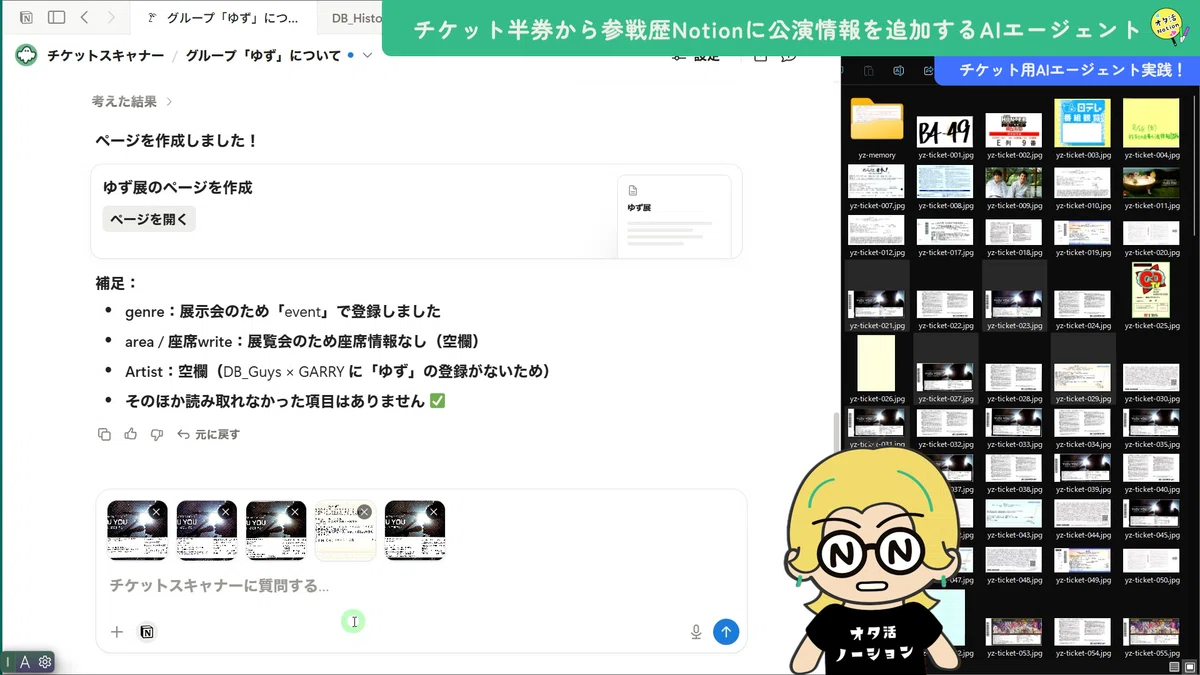
Task: Switch to the グループ「ゆず」につ… tab
Action: (223, 18)
